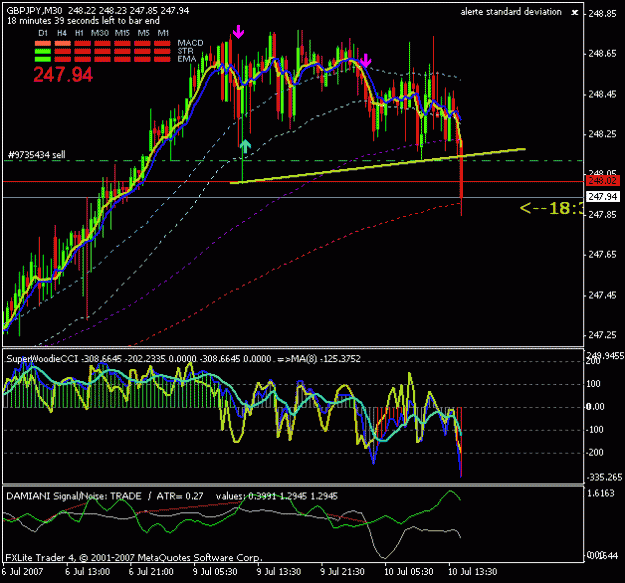Click the Damiani values 0.3991 1.2945 text
Image resolution: width=625 pixels, height=583 pixels.
(277, 496)
